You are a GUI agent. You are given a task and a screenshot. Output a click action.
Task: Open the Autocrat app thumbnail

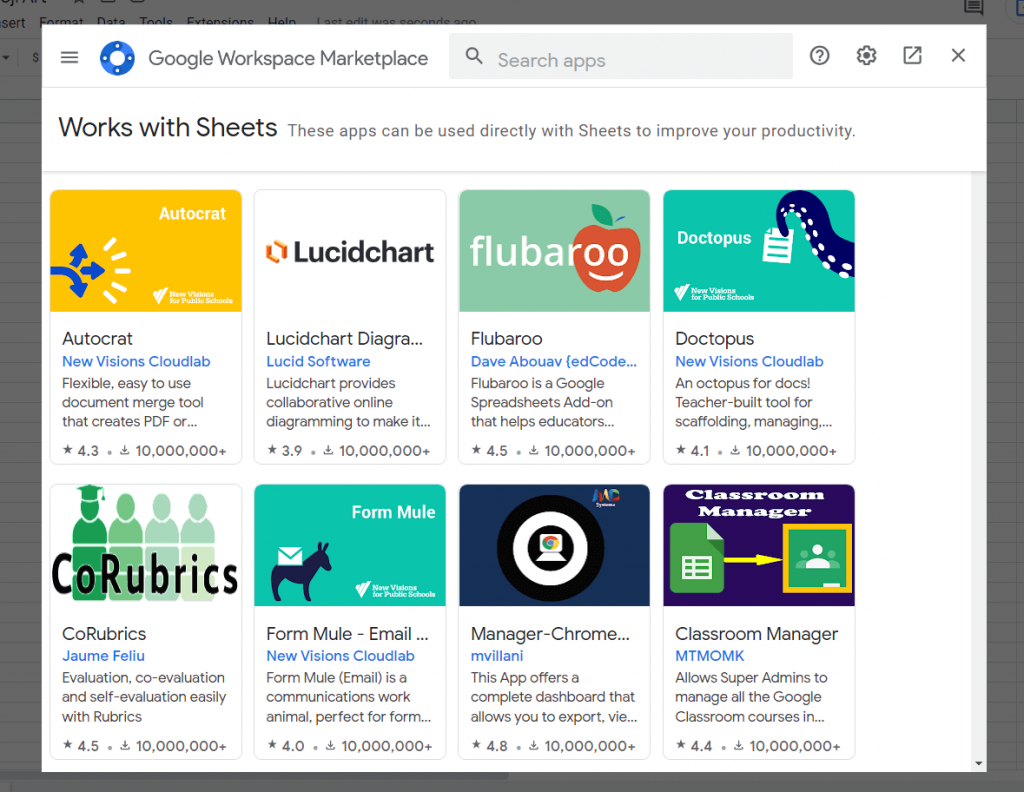tap(146, 251)
